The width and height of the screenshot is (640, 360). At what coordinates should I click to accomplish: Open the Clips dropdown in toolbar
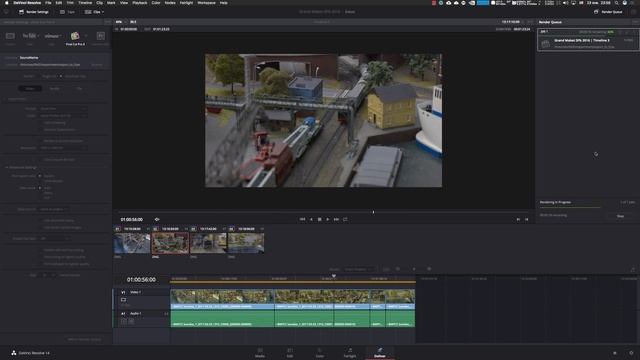[x=94, y=12]
